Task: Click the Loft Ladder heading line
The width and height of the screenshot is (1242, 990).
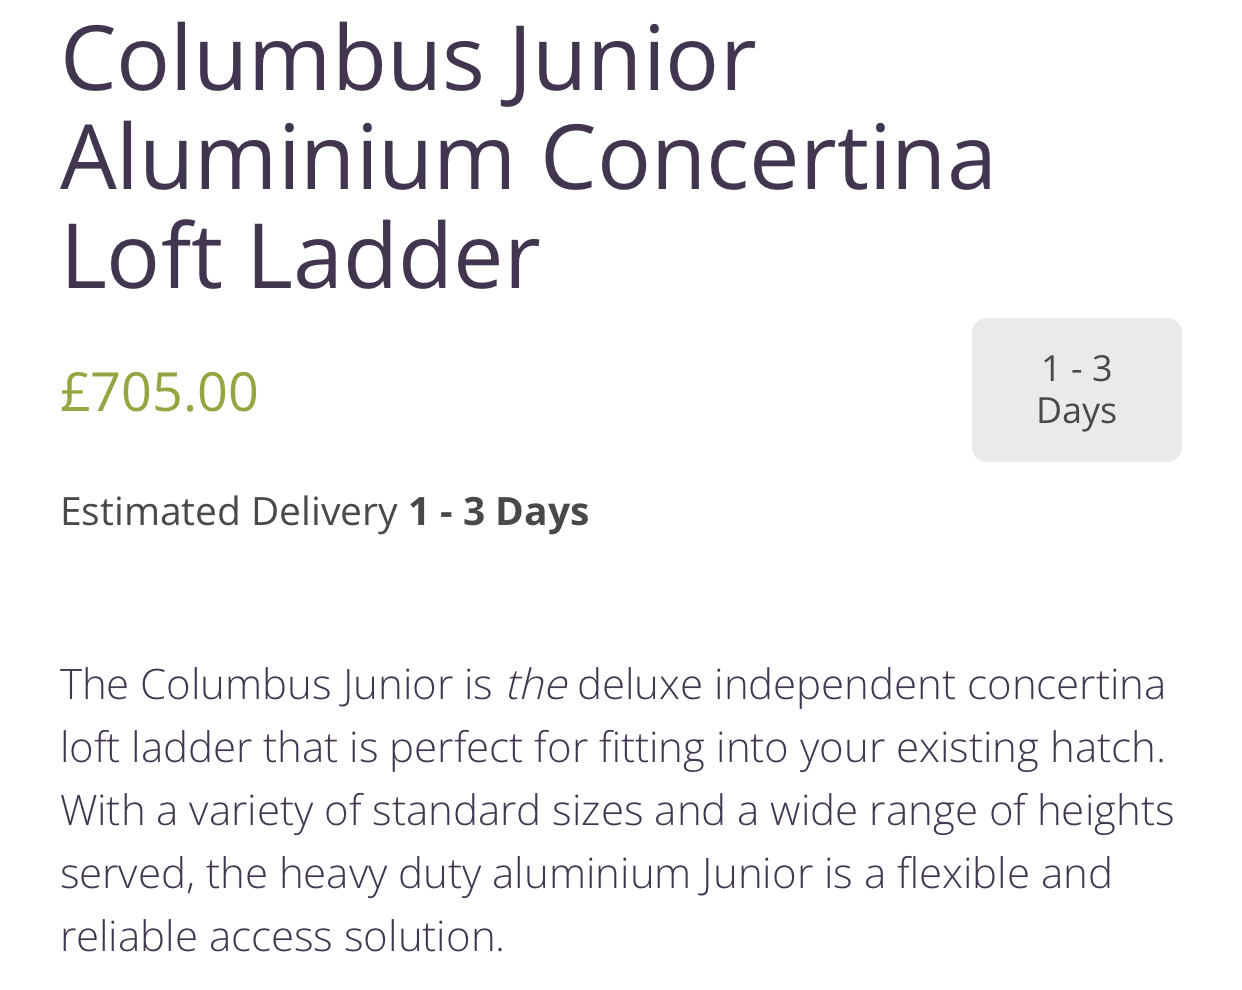Action: (x=300, y=256)
